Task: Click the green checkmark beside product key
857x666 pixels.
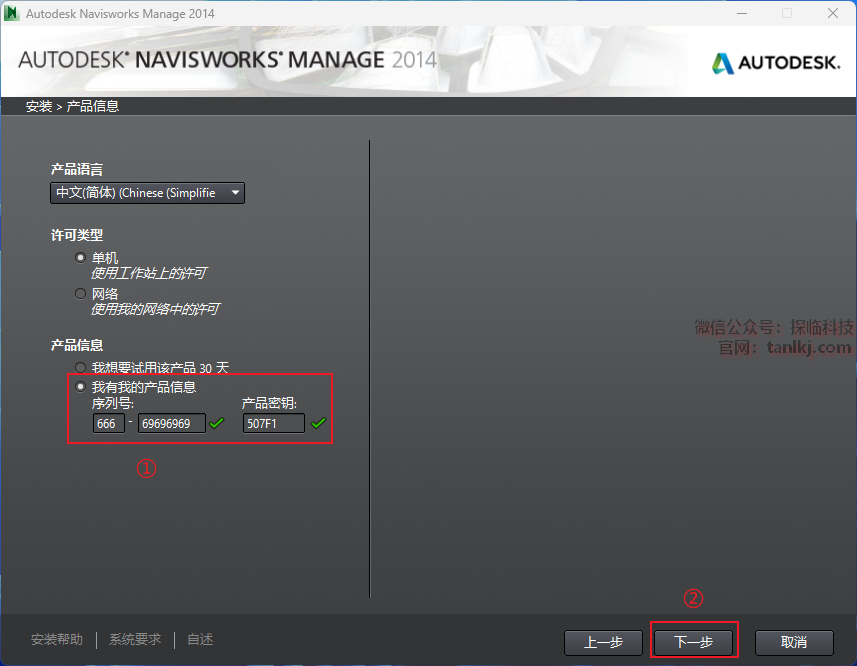Action: tap(319, 422)
